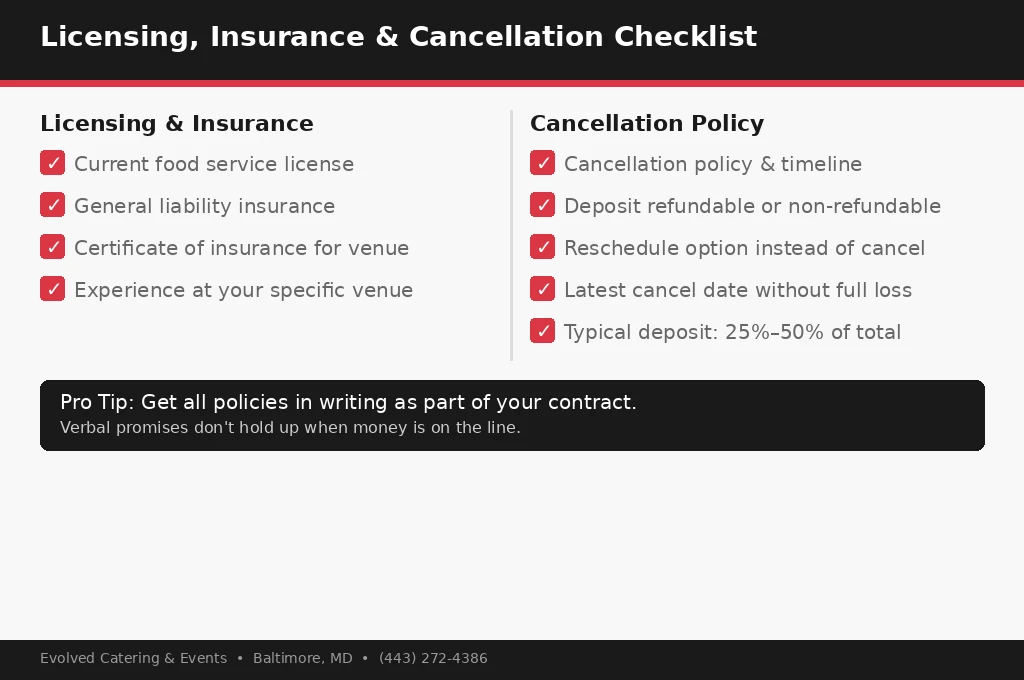The width and height of the screenshot is (1024, 680).
Task: Click the Cancellation Policy heading
Action: click(647, 123)
